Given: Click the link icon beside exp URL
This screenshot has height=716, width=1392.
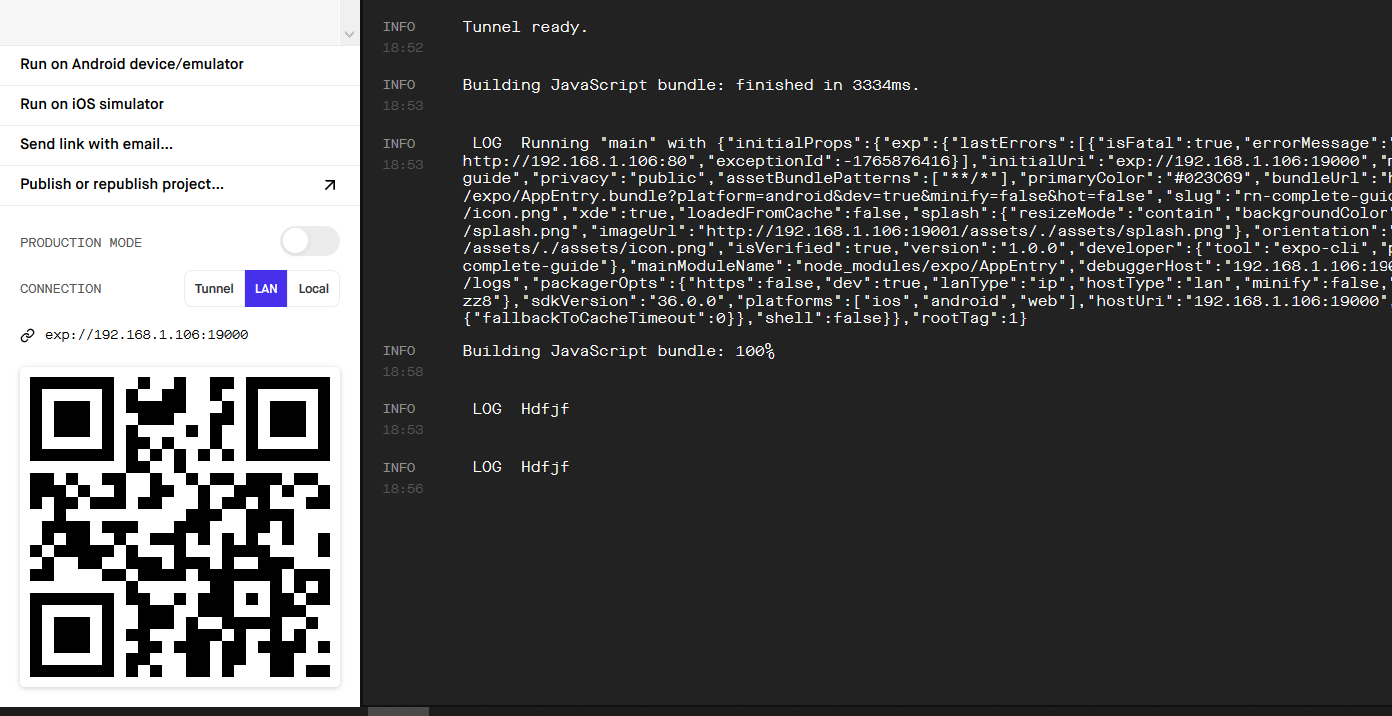Looking at the screenshot, I should point(28,335).
